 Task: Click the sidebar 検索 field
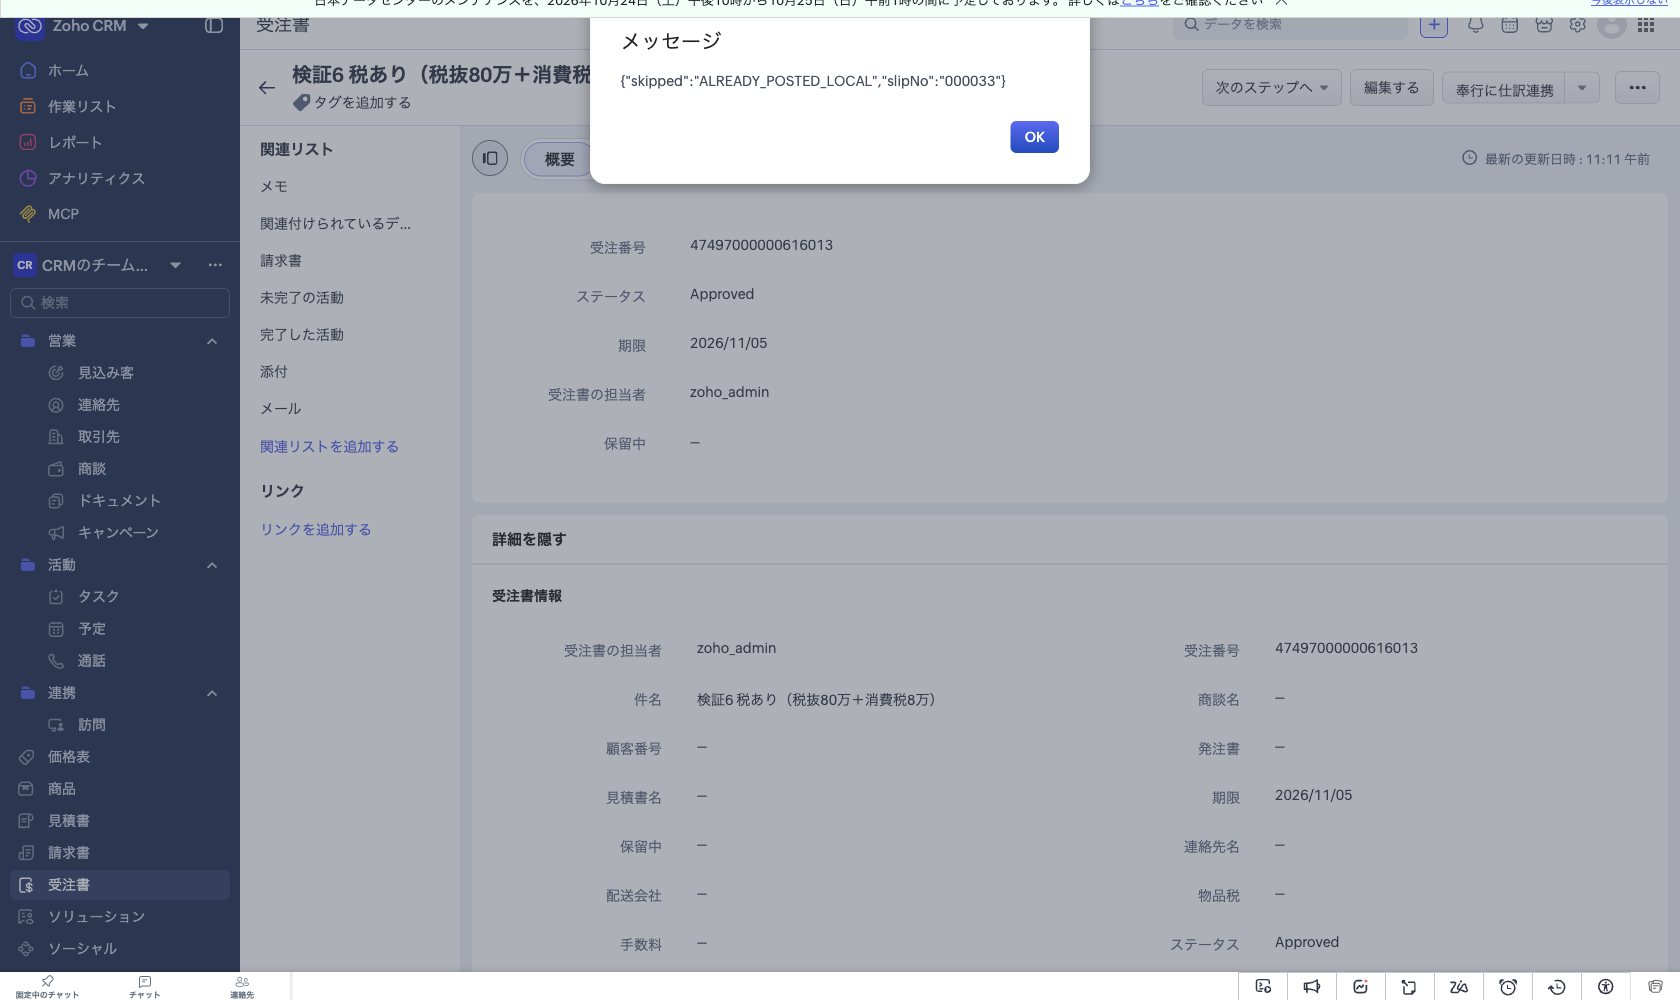[120, 303]
